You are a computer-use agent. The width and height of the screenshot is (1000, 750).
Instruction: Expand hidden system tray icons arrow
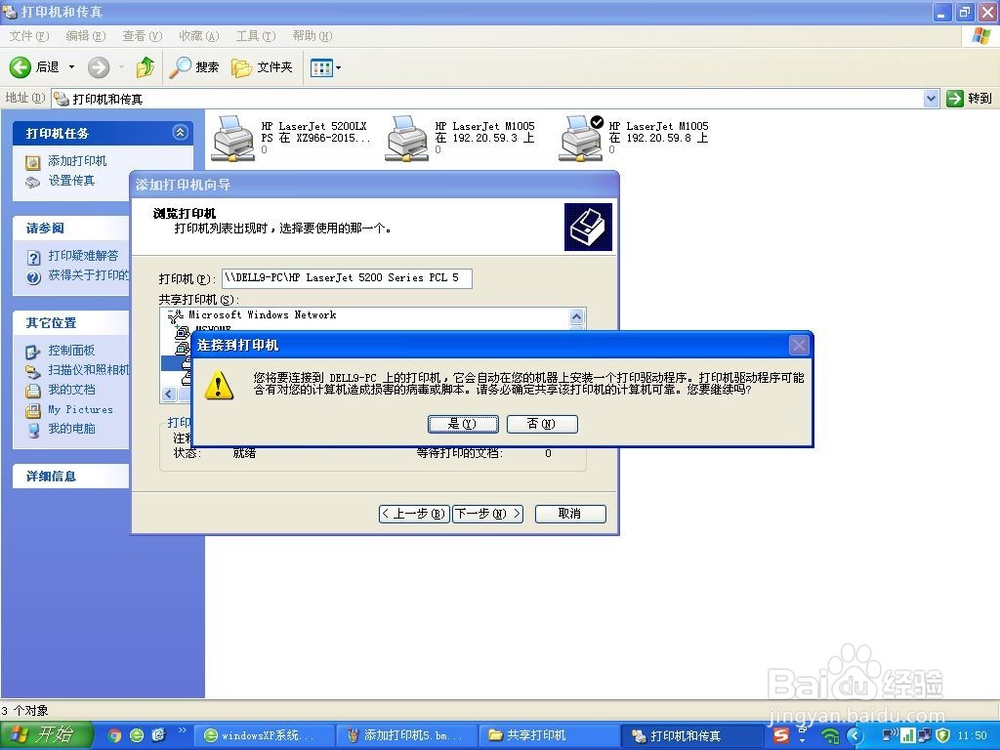(855, 736)
